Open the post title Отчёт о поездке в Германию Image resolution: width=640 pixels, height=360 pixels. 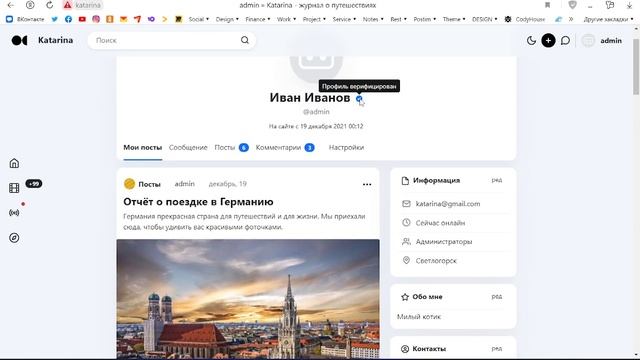[198, 202]
